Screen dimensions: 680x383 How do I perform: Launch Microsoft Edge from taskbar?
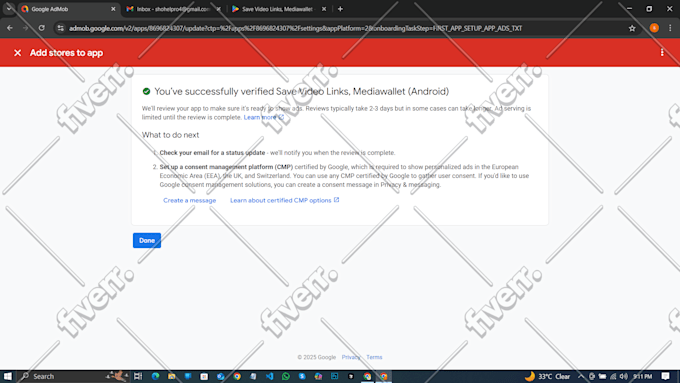(155, 376)
